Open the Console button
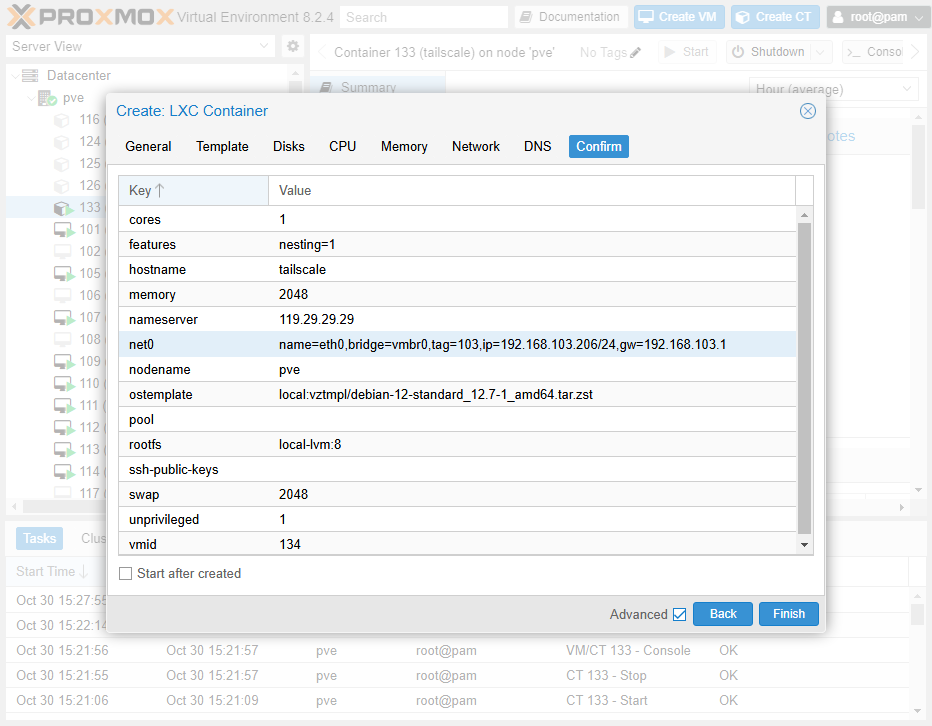This screenshot has width=932, height=726. point(875,52)
